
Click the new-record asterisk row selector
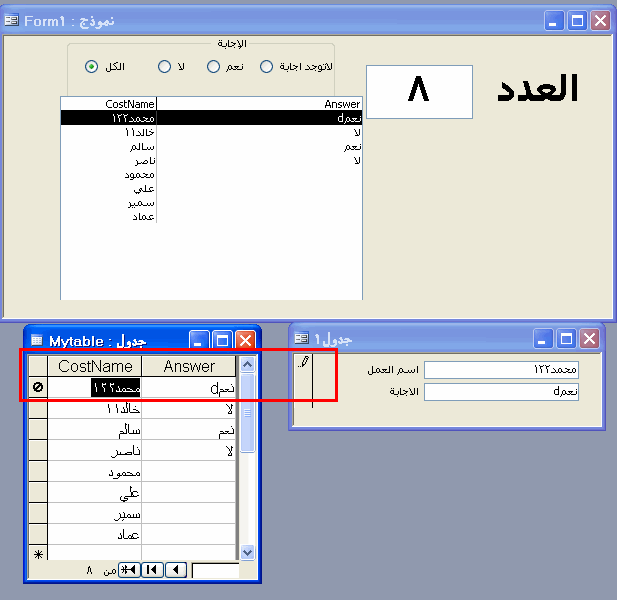pos(38,554)
